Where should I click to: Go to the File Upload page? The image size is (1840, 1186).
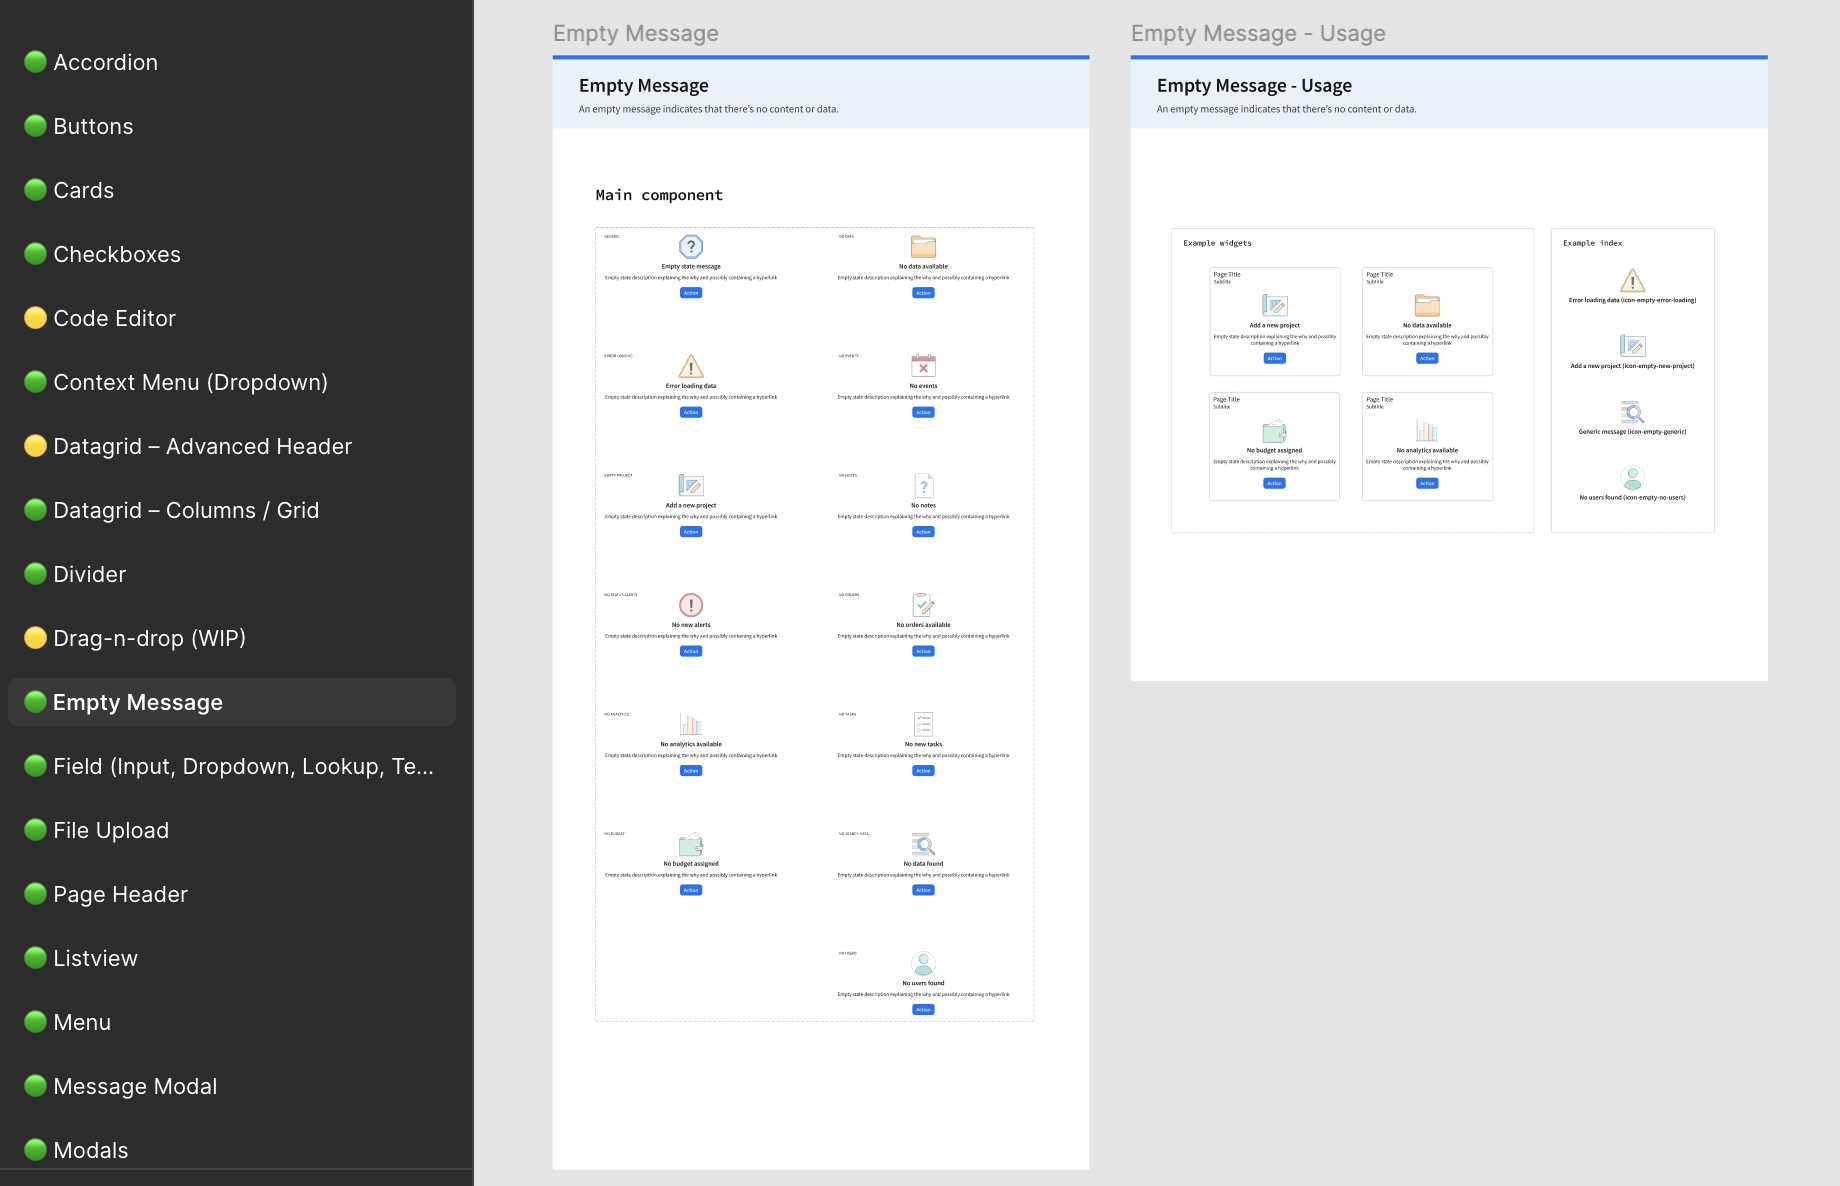232,830
